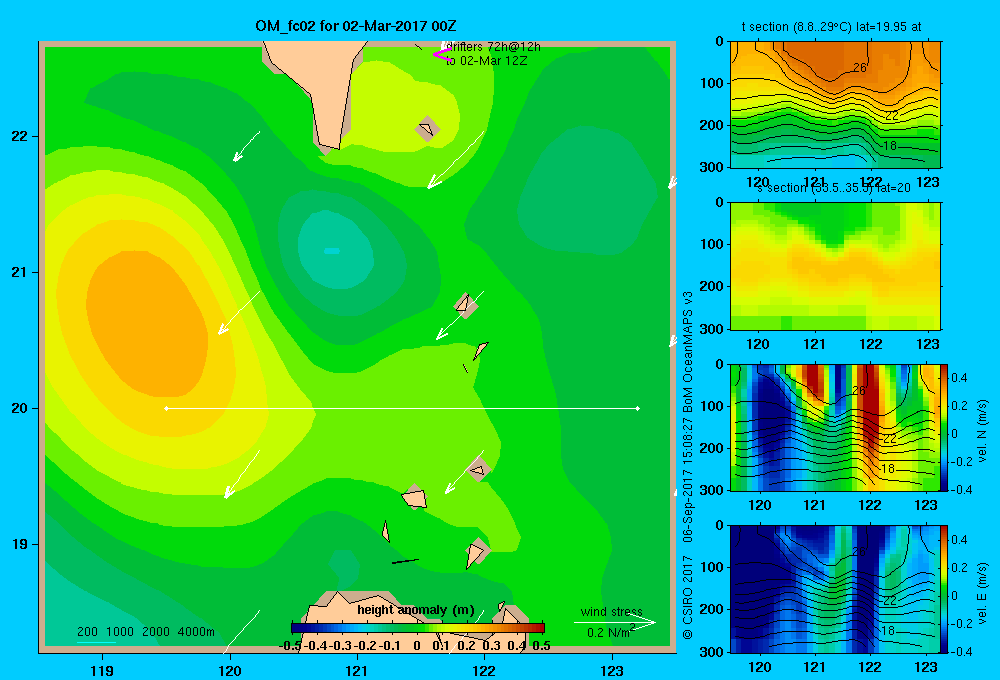Click the 0.5 tick at the height anomaly bar's end
1000x680 pixels.
pyautogui.click(x=541, y=646)
